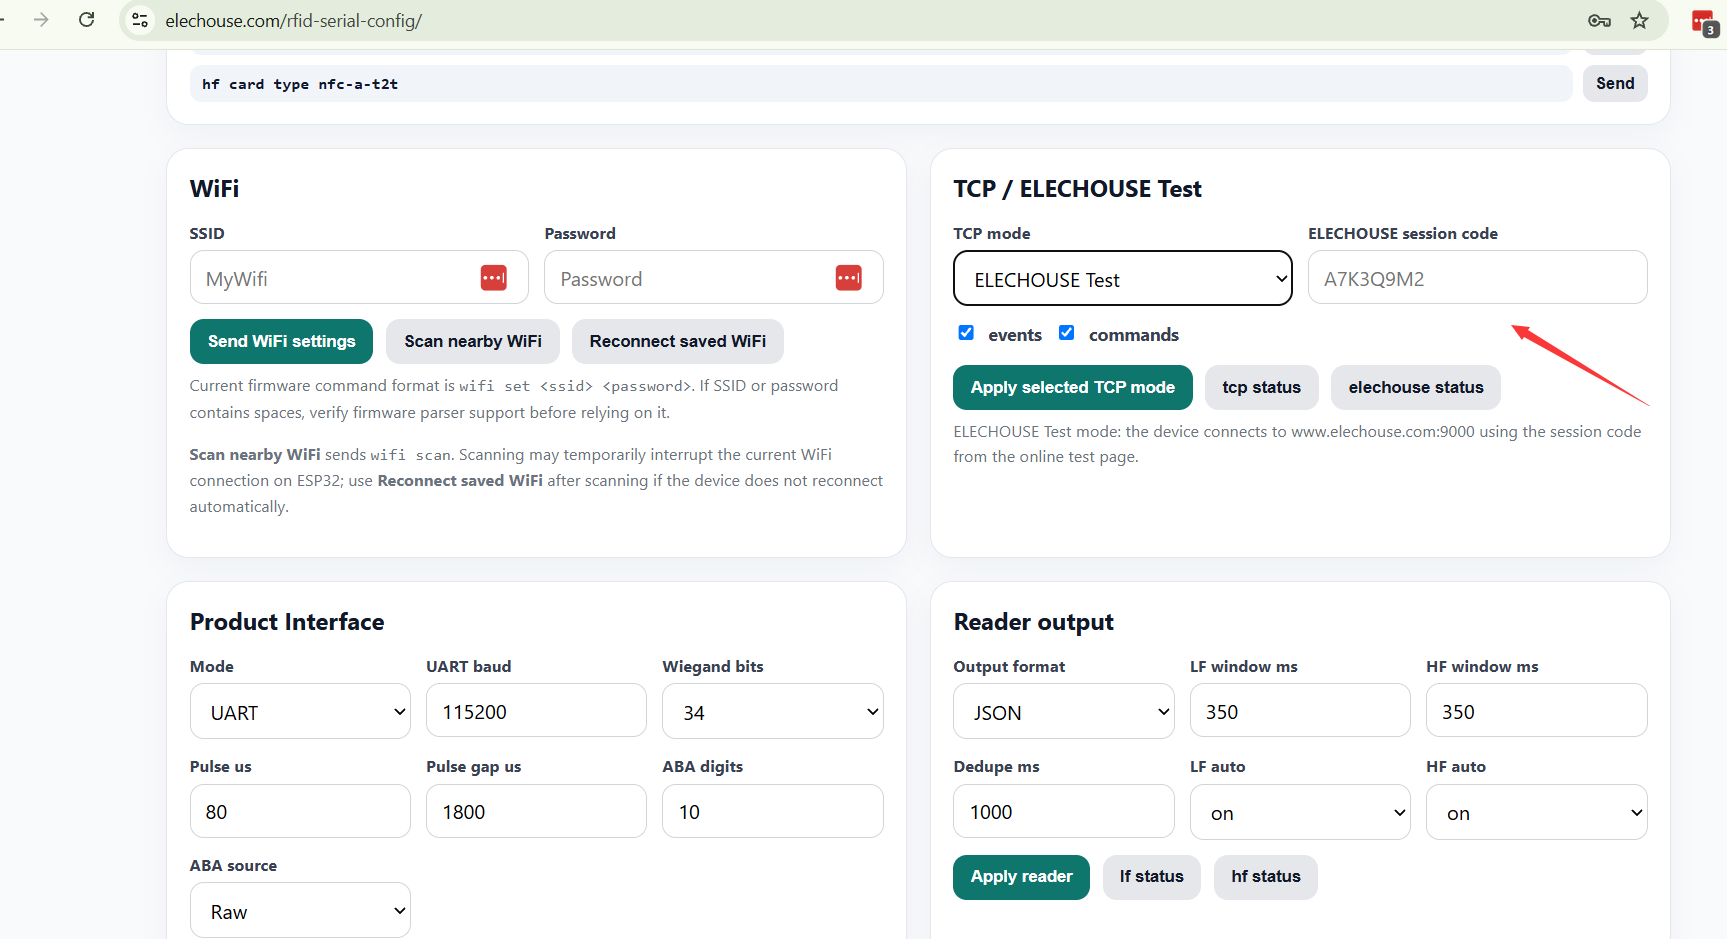
Task: Click the browser forward arrow
Action: tap(41, 20)
